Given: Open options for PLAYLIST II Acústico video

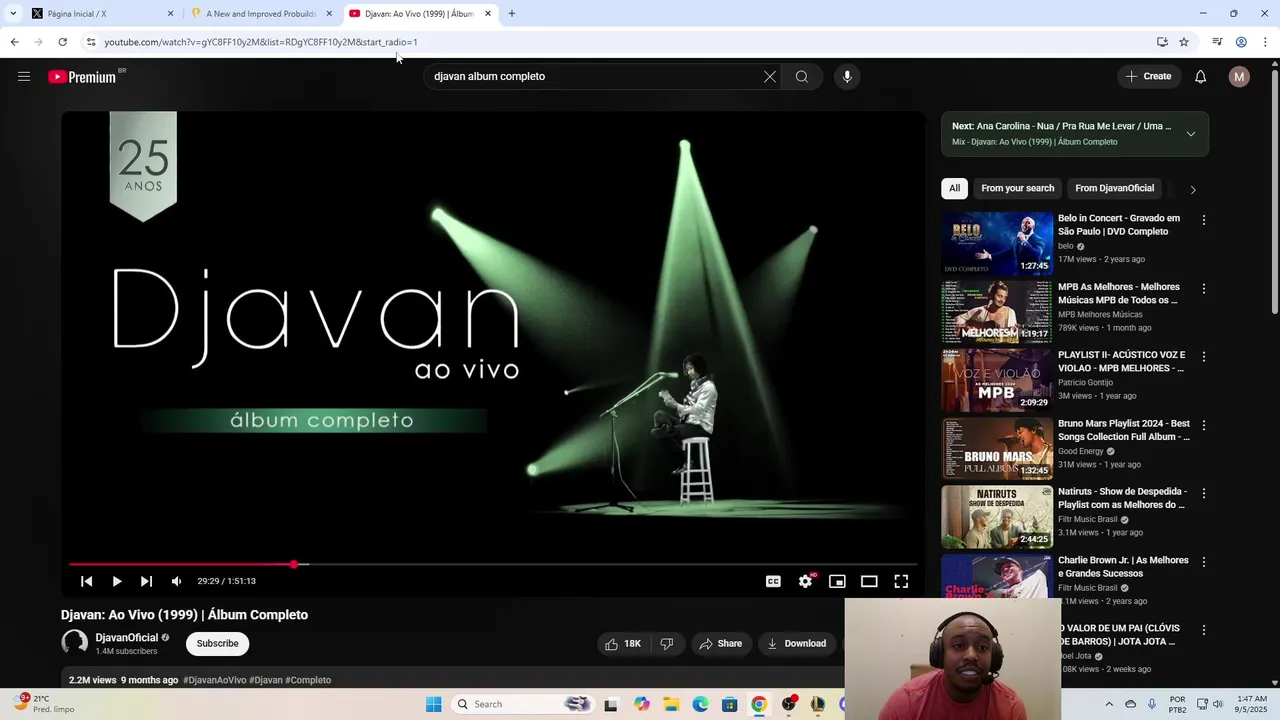Looking at the screenshot, I should pos(1203,356).
